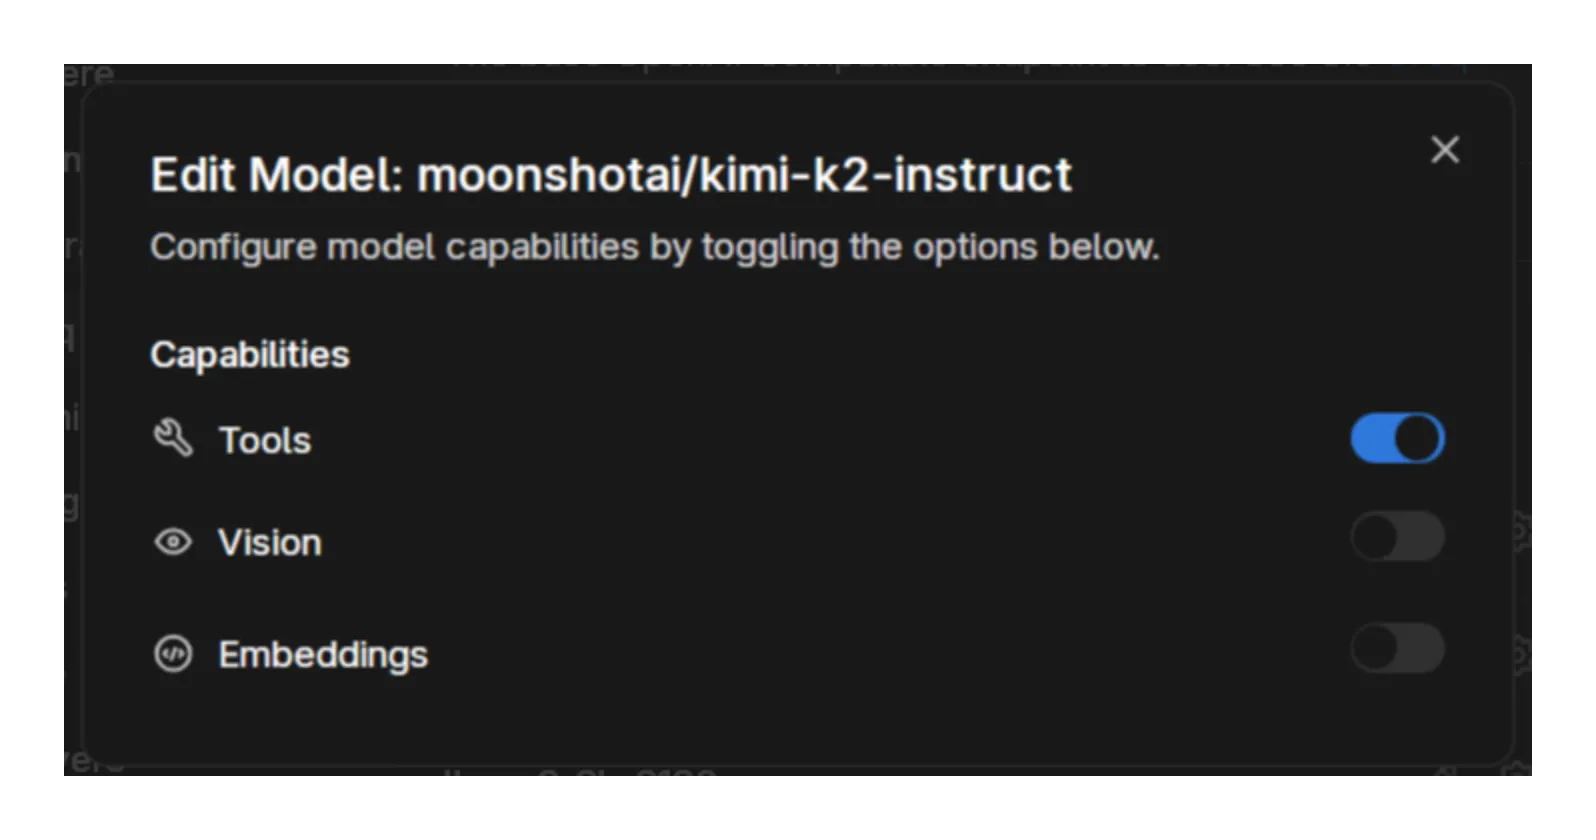Click the Embeddings capability label
The image size is (1596, 840).
click(322, 654)
